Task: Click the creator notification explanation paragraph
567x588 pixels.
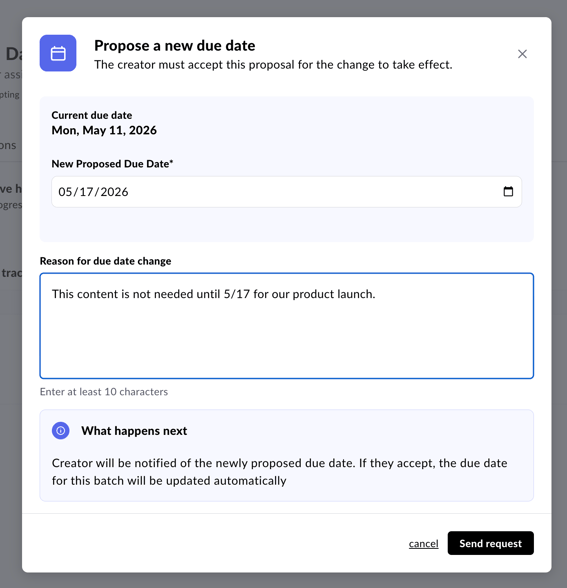Action: [279, 472]
